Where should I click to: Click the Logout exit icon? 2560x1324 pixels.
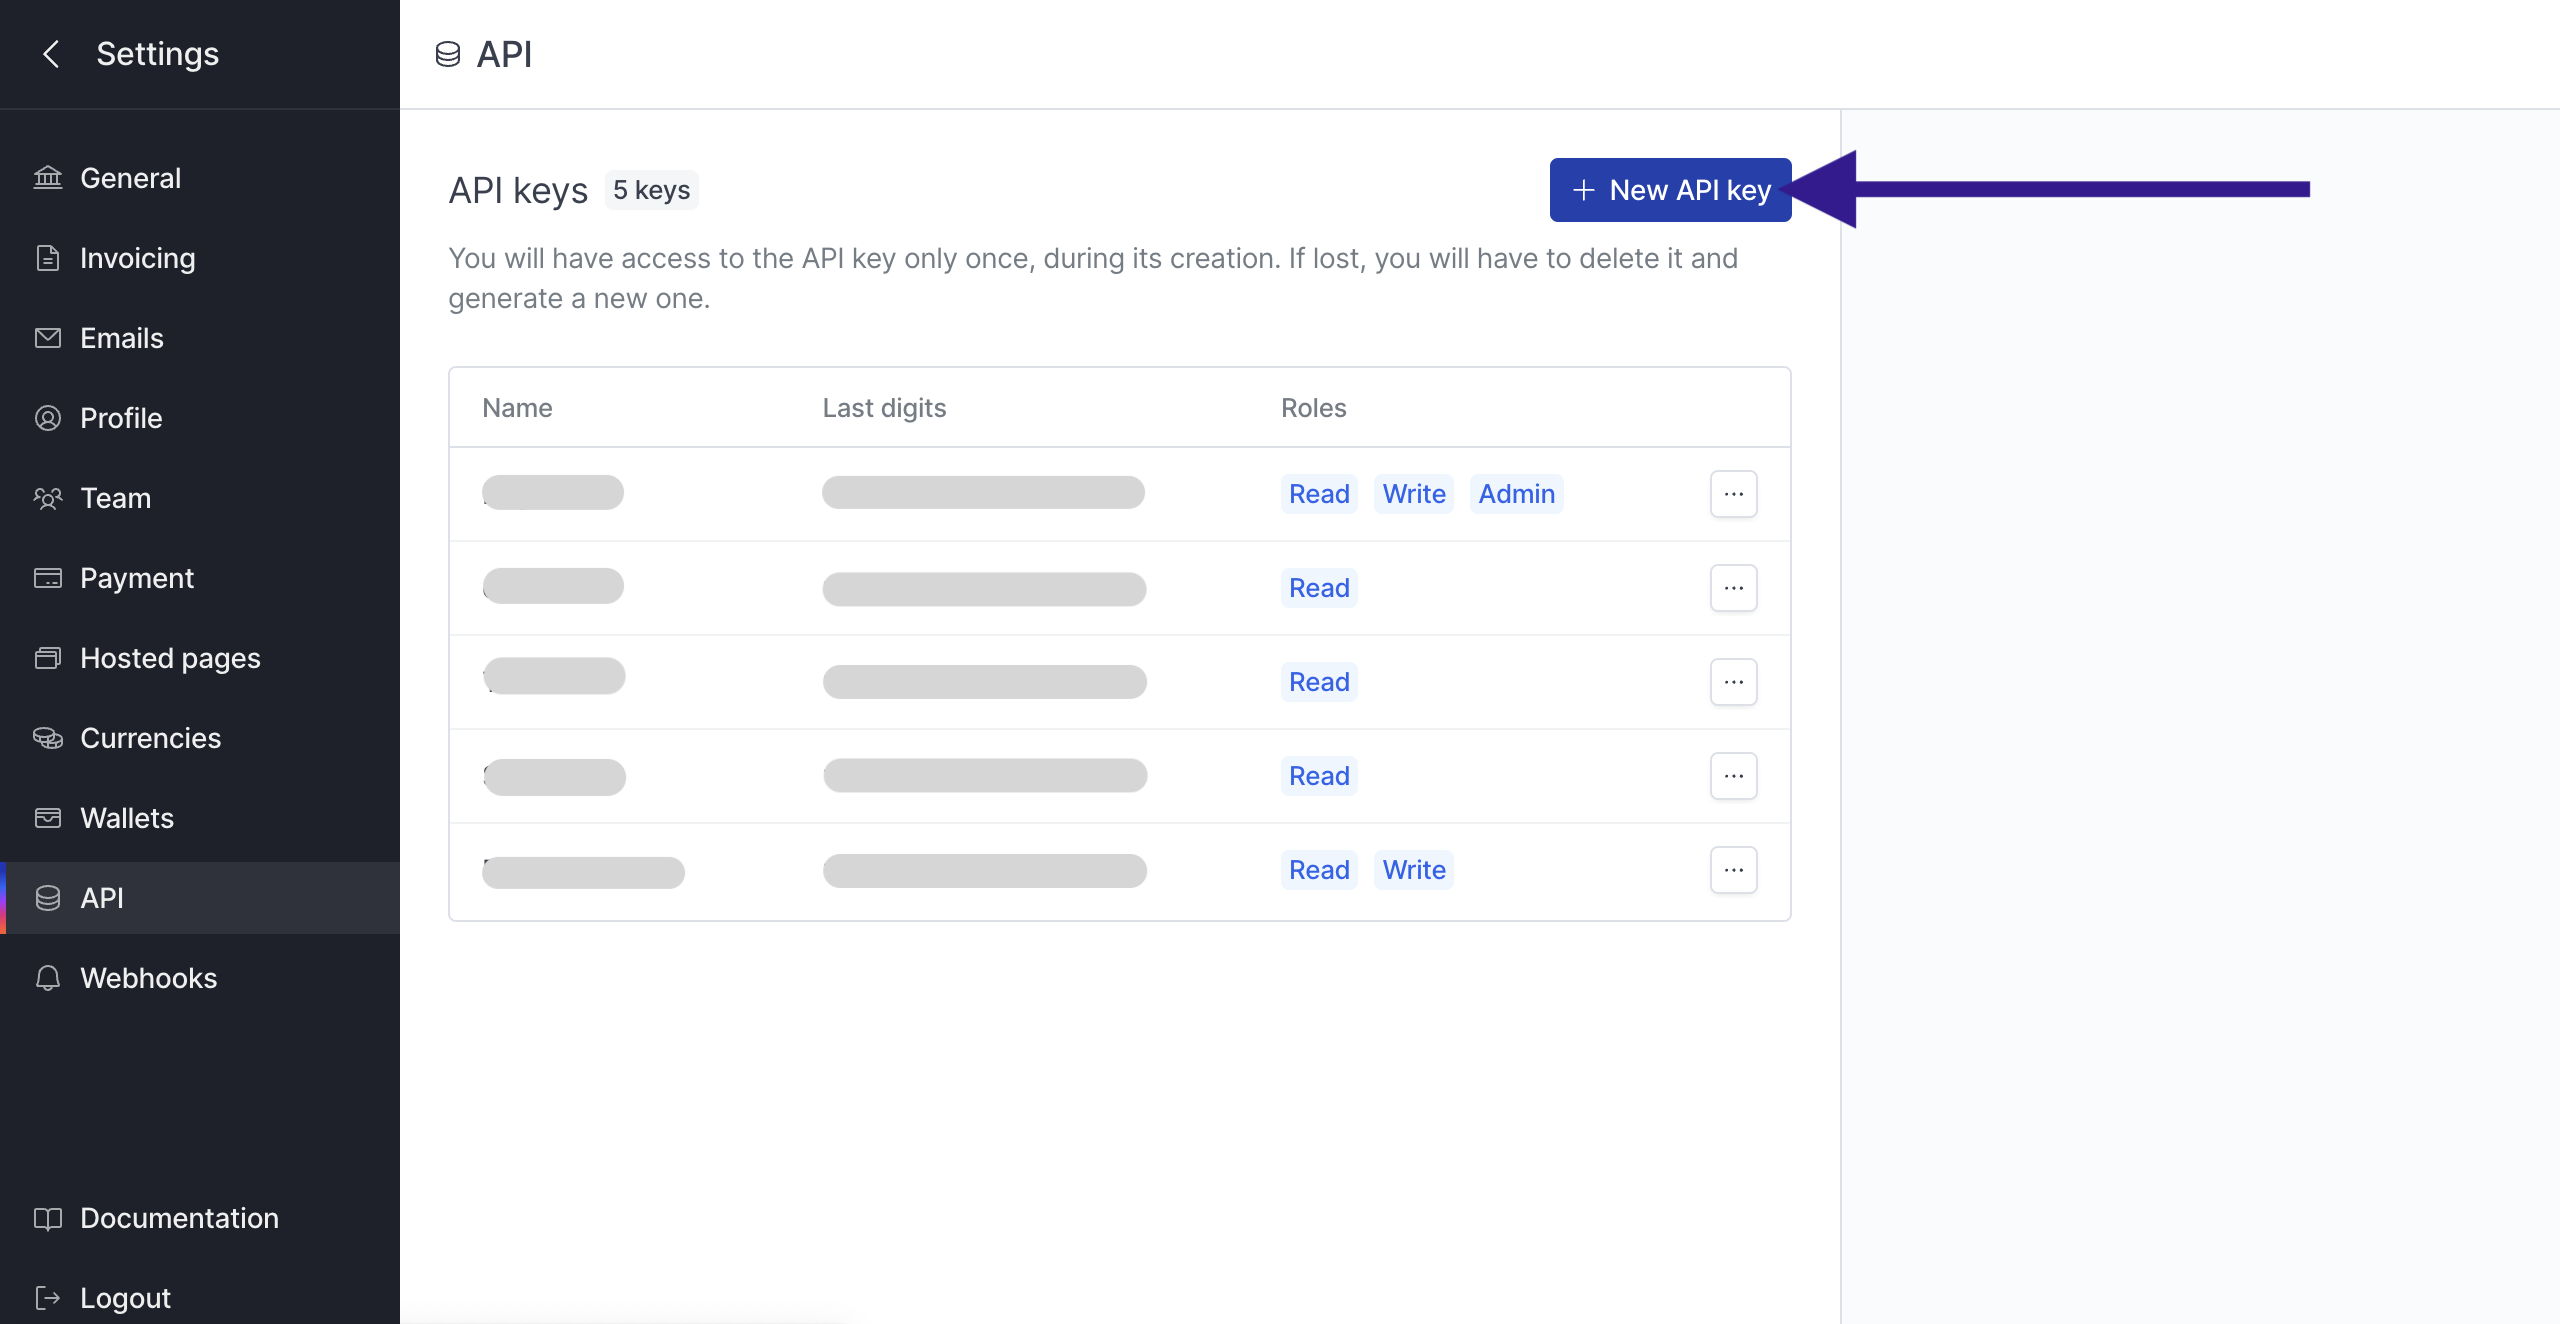(48, 1298)
